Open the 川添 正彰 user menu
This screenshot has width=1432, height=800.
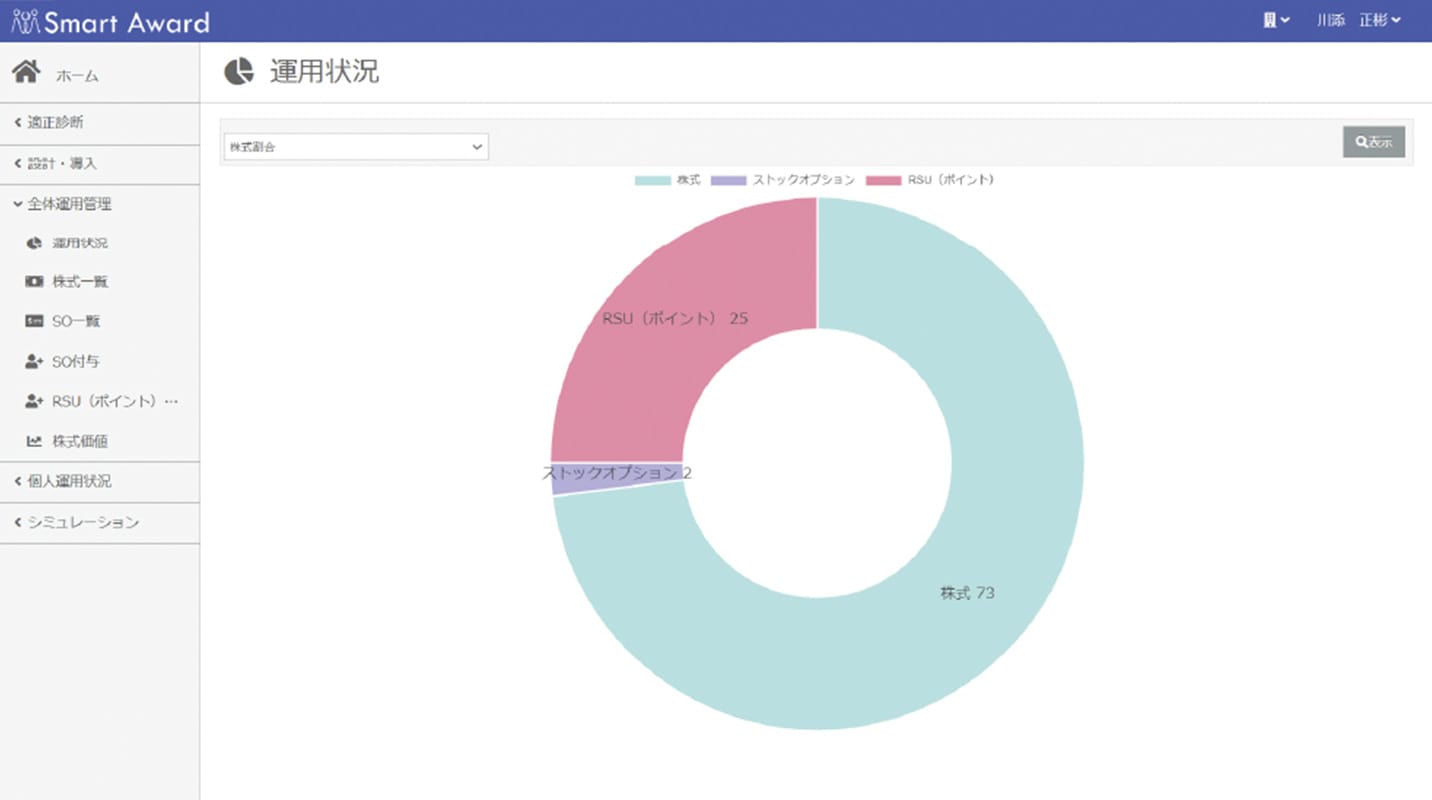click(1359, 20)
